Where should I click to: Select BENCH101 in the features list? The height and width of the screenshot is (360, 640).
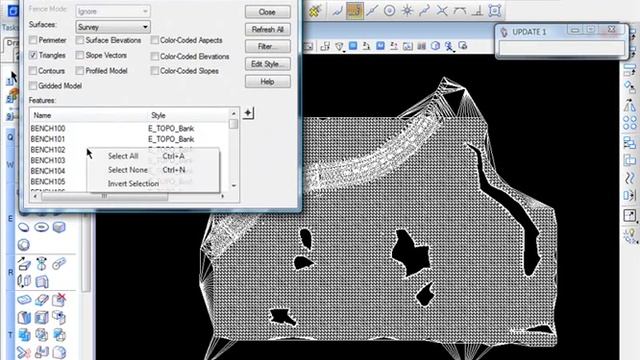click(x=48, y=139)
